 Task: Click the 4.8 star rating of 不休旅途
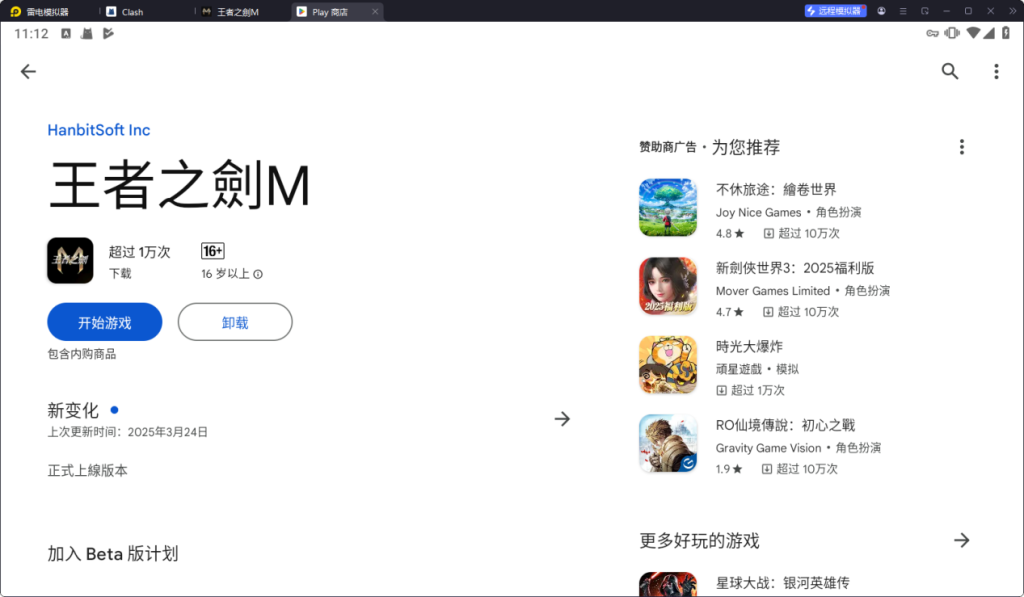point(729,233)
